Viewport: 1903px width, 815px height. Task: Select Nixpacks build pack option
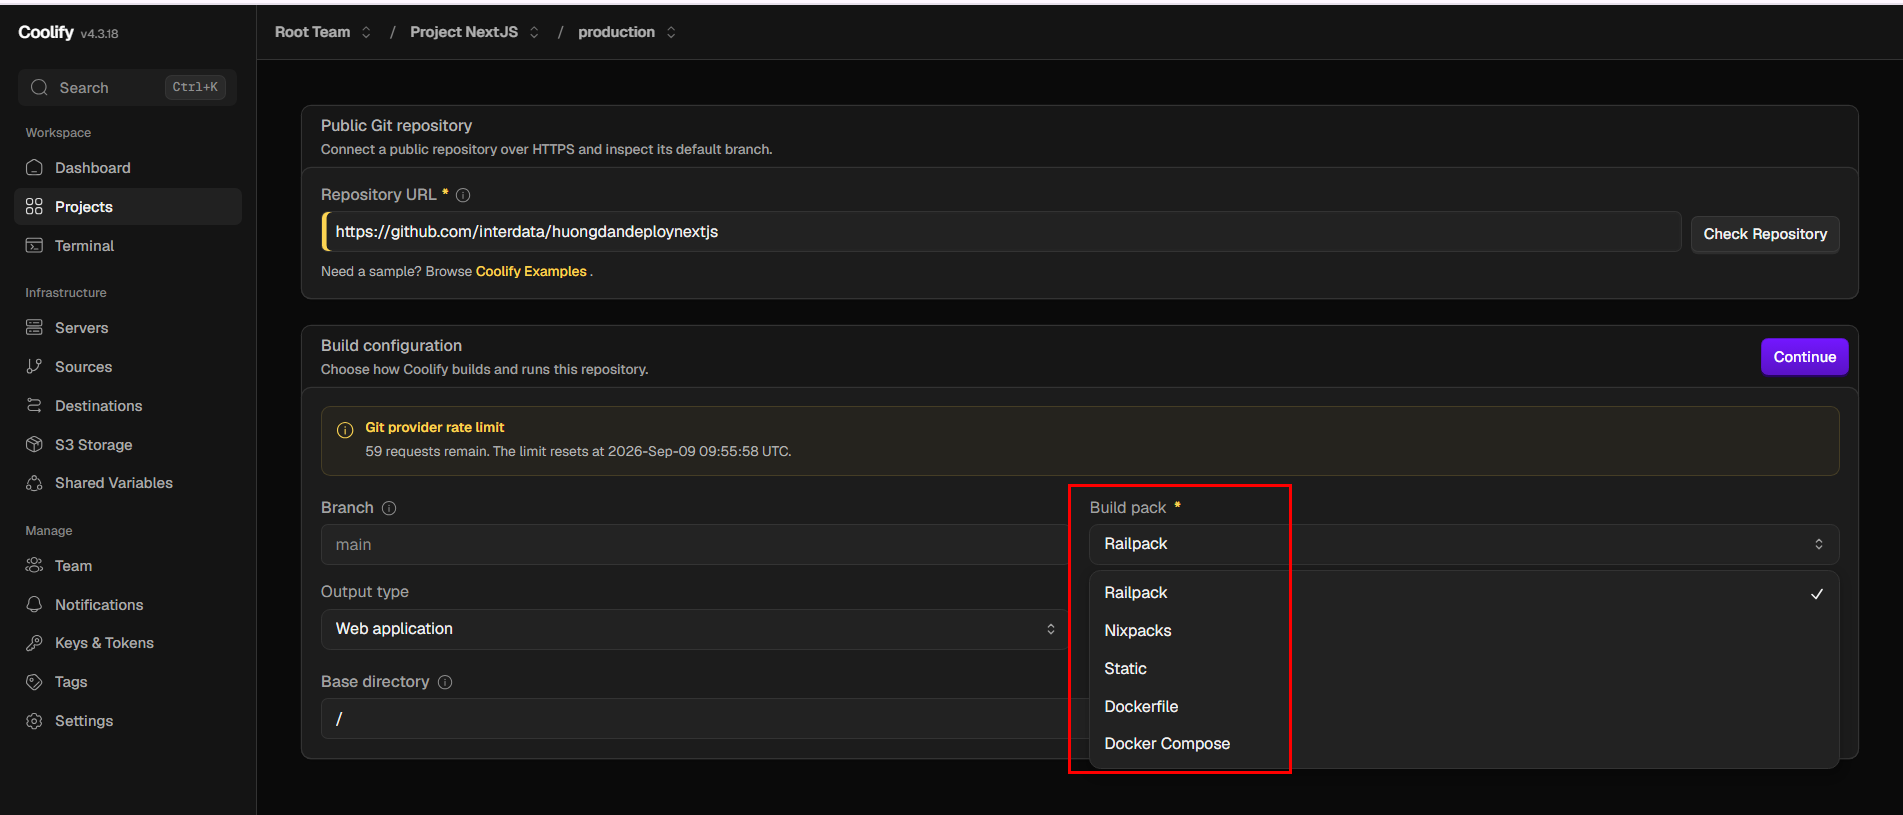(x=1464, y=631)
